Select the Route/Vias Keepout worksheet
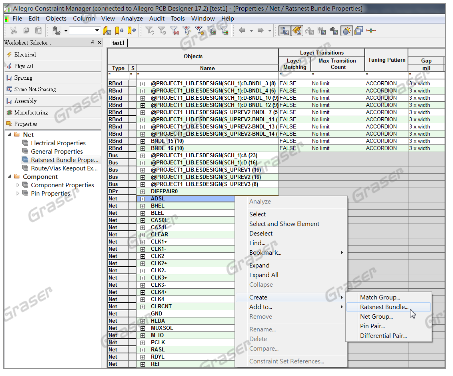 [x=63, y=168]
